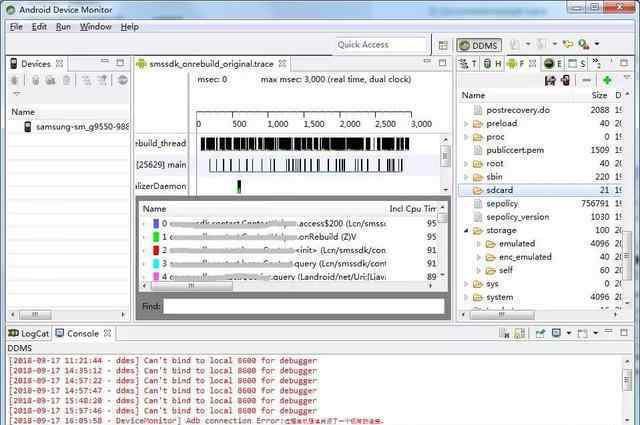The height and width of the screenshot is (425, 640).
Task: Switch to smssdk_onrebuild_original.trace tab
Action: 211,64
